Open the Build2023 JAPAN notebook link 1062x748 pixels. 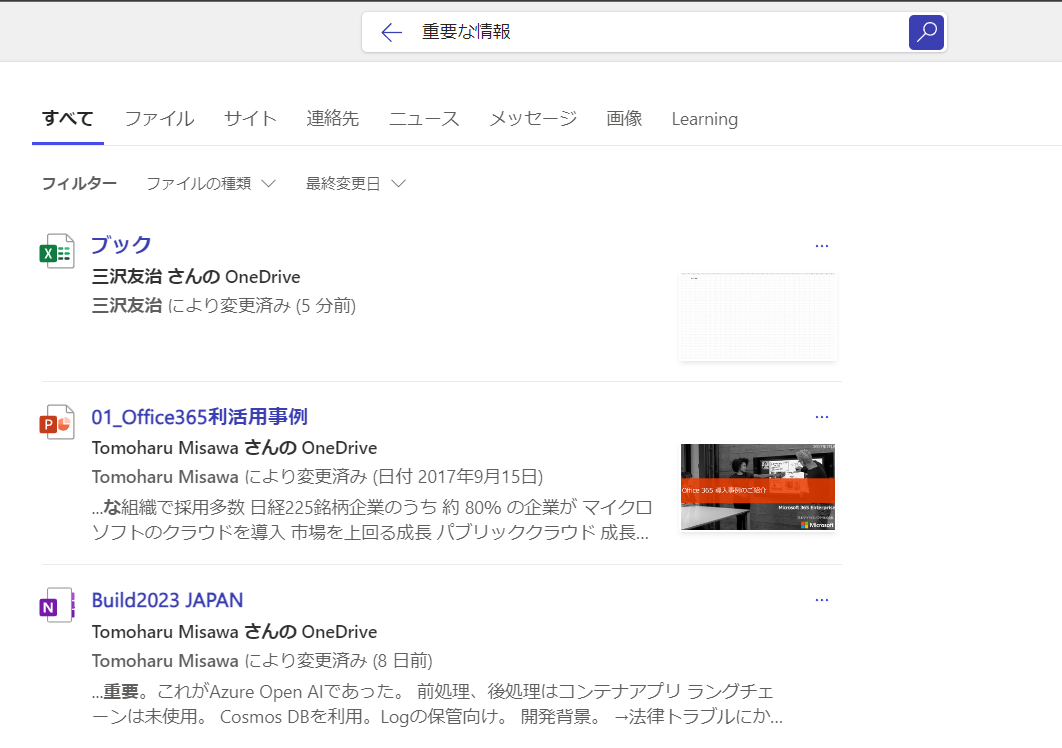click(x=167, y=600)
